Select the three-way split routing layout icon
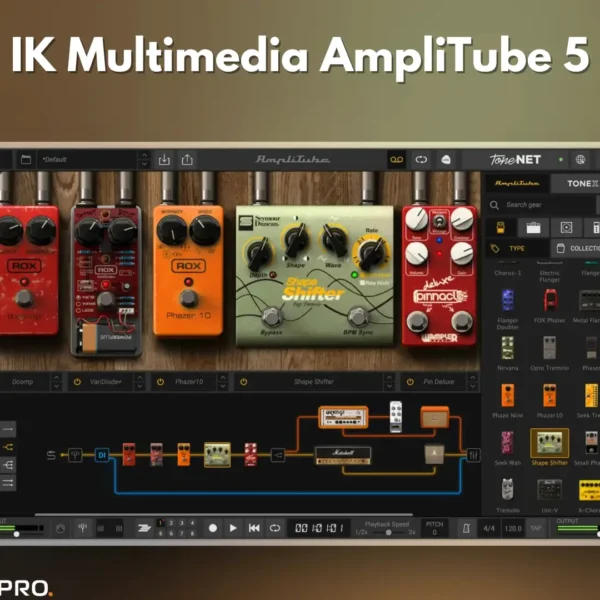The image size is (600, 600). click(8, 465)
